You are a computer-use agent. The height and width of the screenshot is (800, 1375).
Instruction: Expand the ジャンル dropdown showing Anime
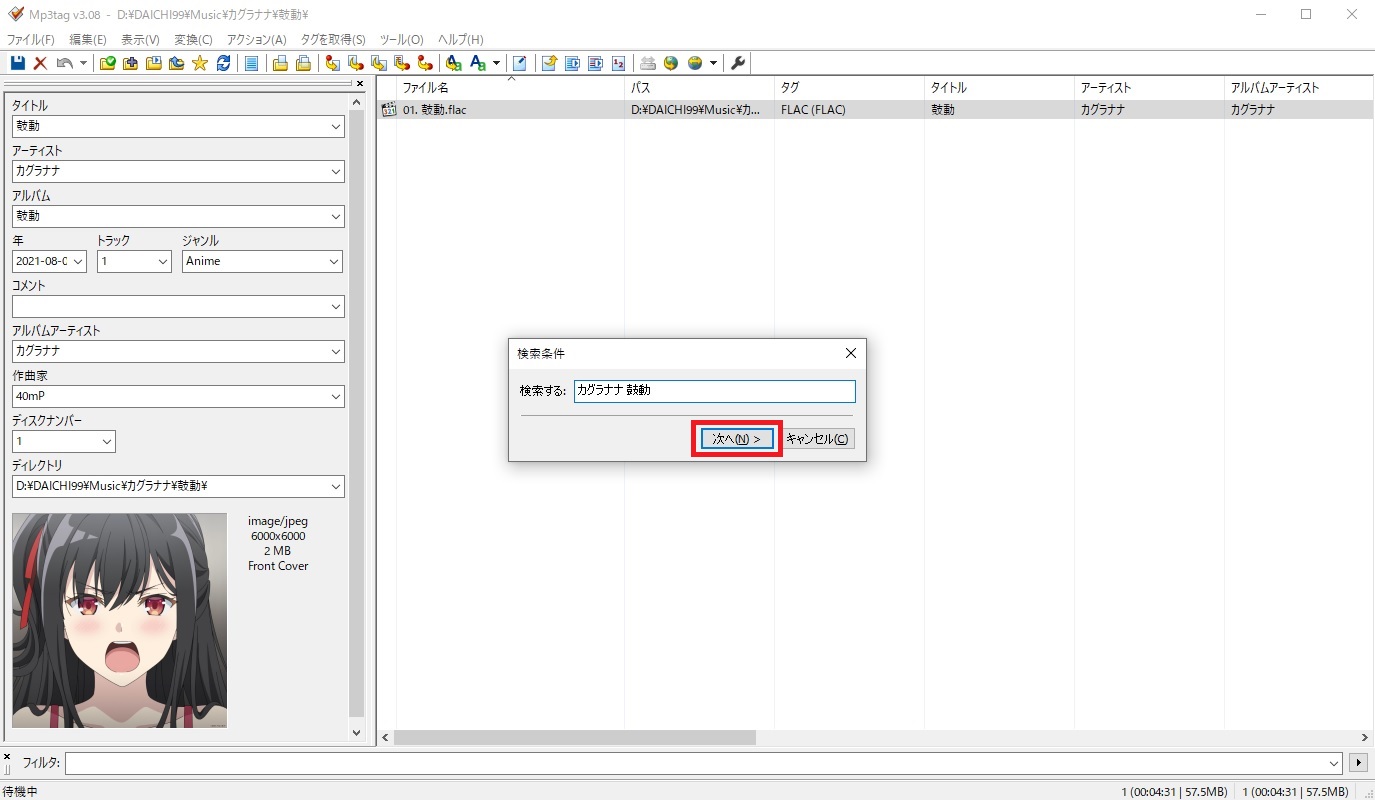pyautogui.click(x=334, y=261)
